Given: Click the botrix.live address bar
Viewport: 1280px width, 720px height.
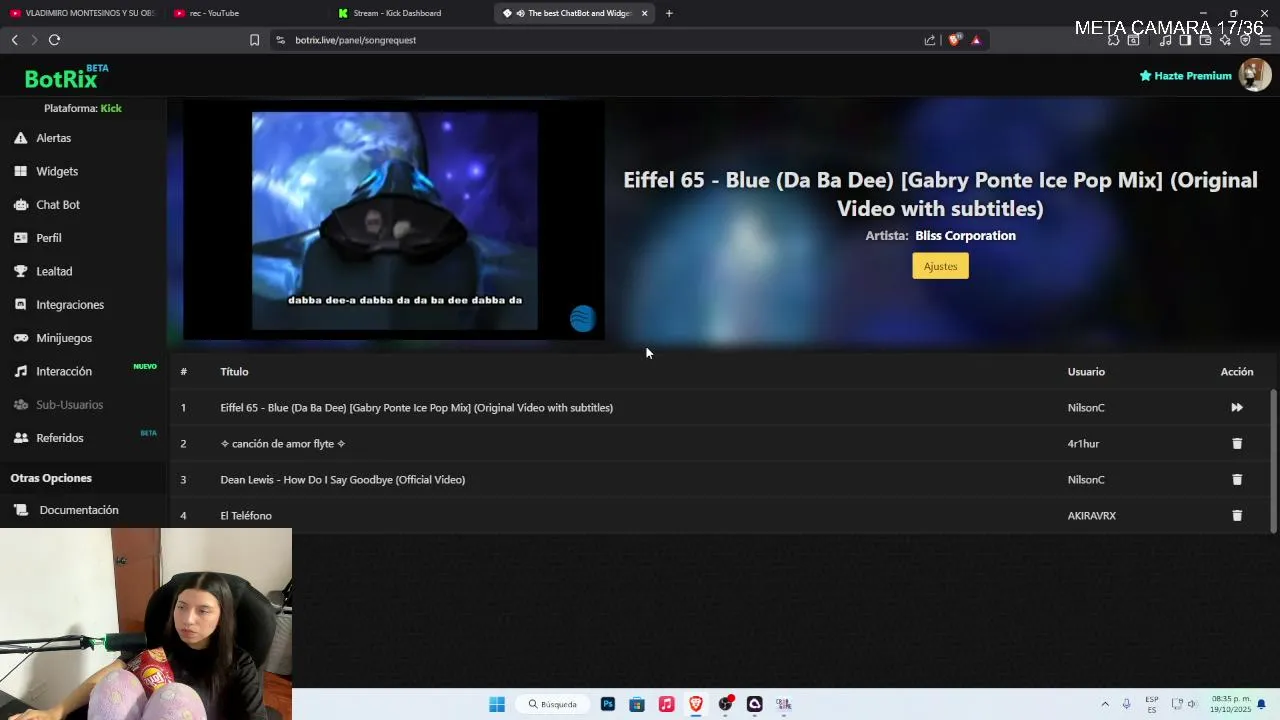Looking at the screenshot, I should (x=600, y=40).
